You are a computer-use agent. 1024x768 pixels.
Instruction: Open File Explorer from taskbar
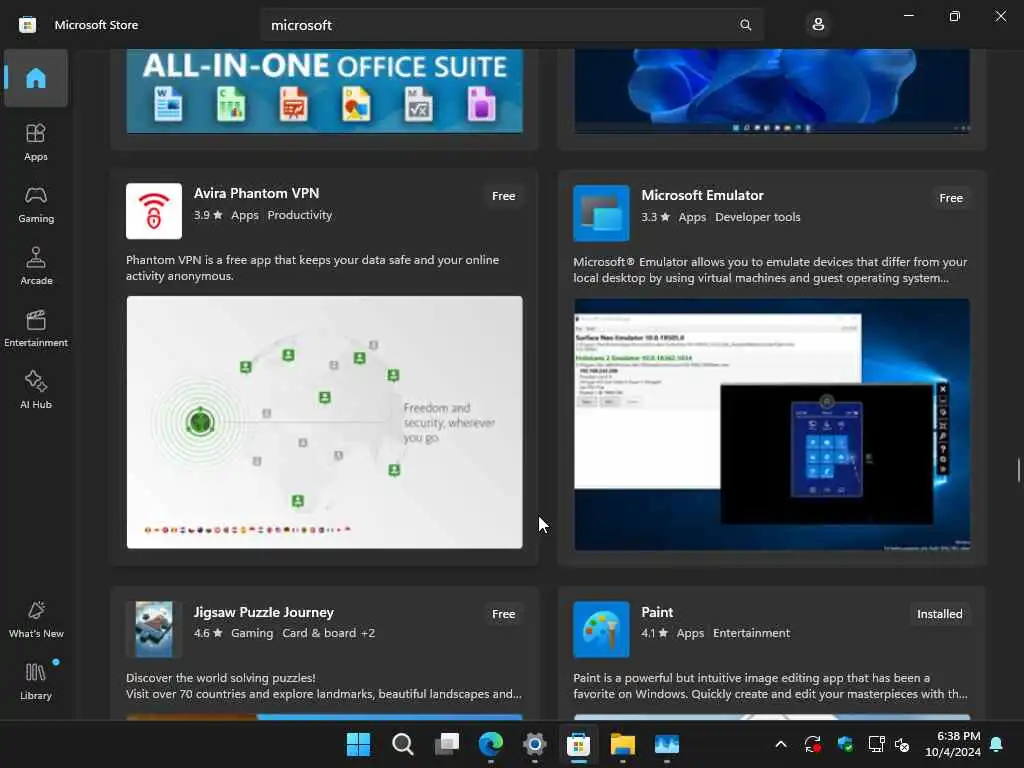[x=622, y=744]
